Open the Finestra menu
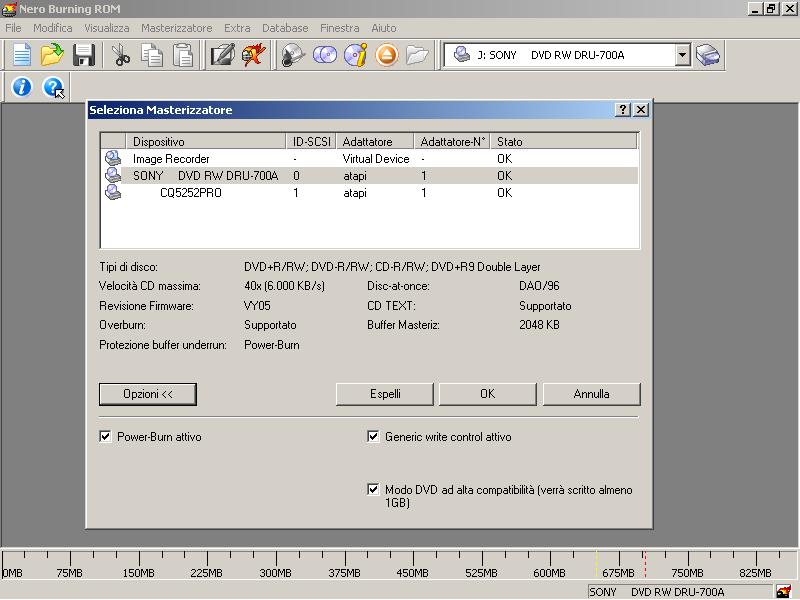This screenshot has width=800, height=600. pyautogui.click(x=340, y=28)
